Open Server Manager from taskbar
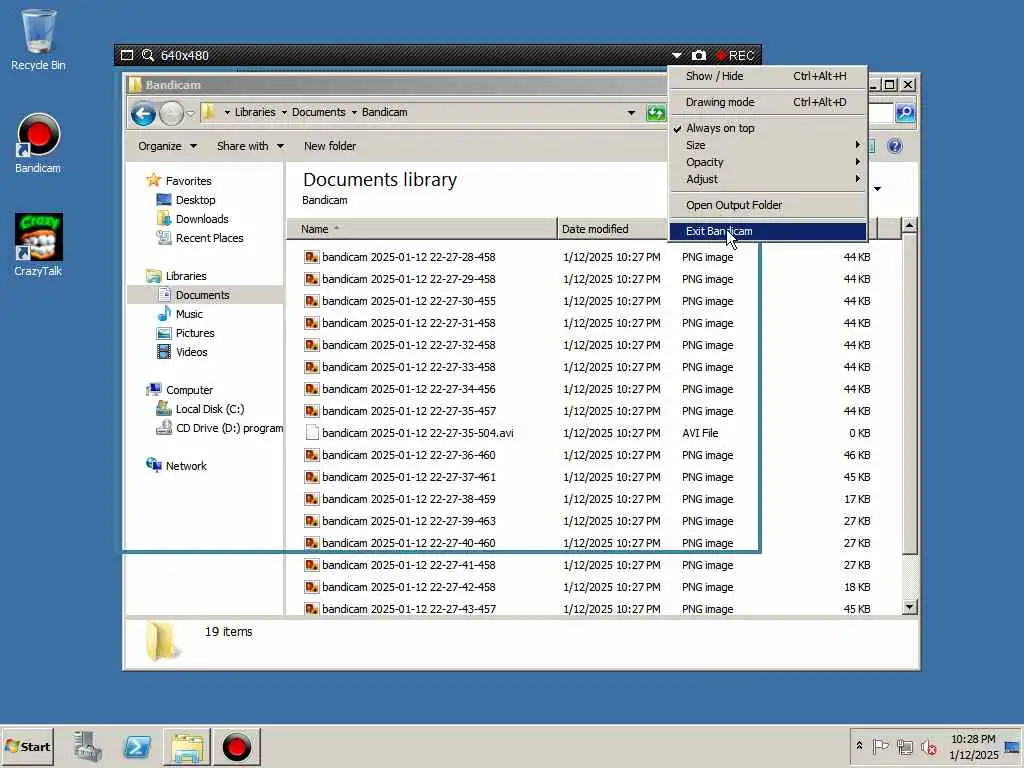 click(x=88, y=746)
